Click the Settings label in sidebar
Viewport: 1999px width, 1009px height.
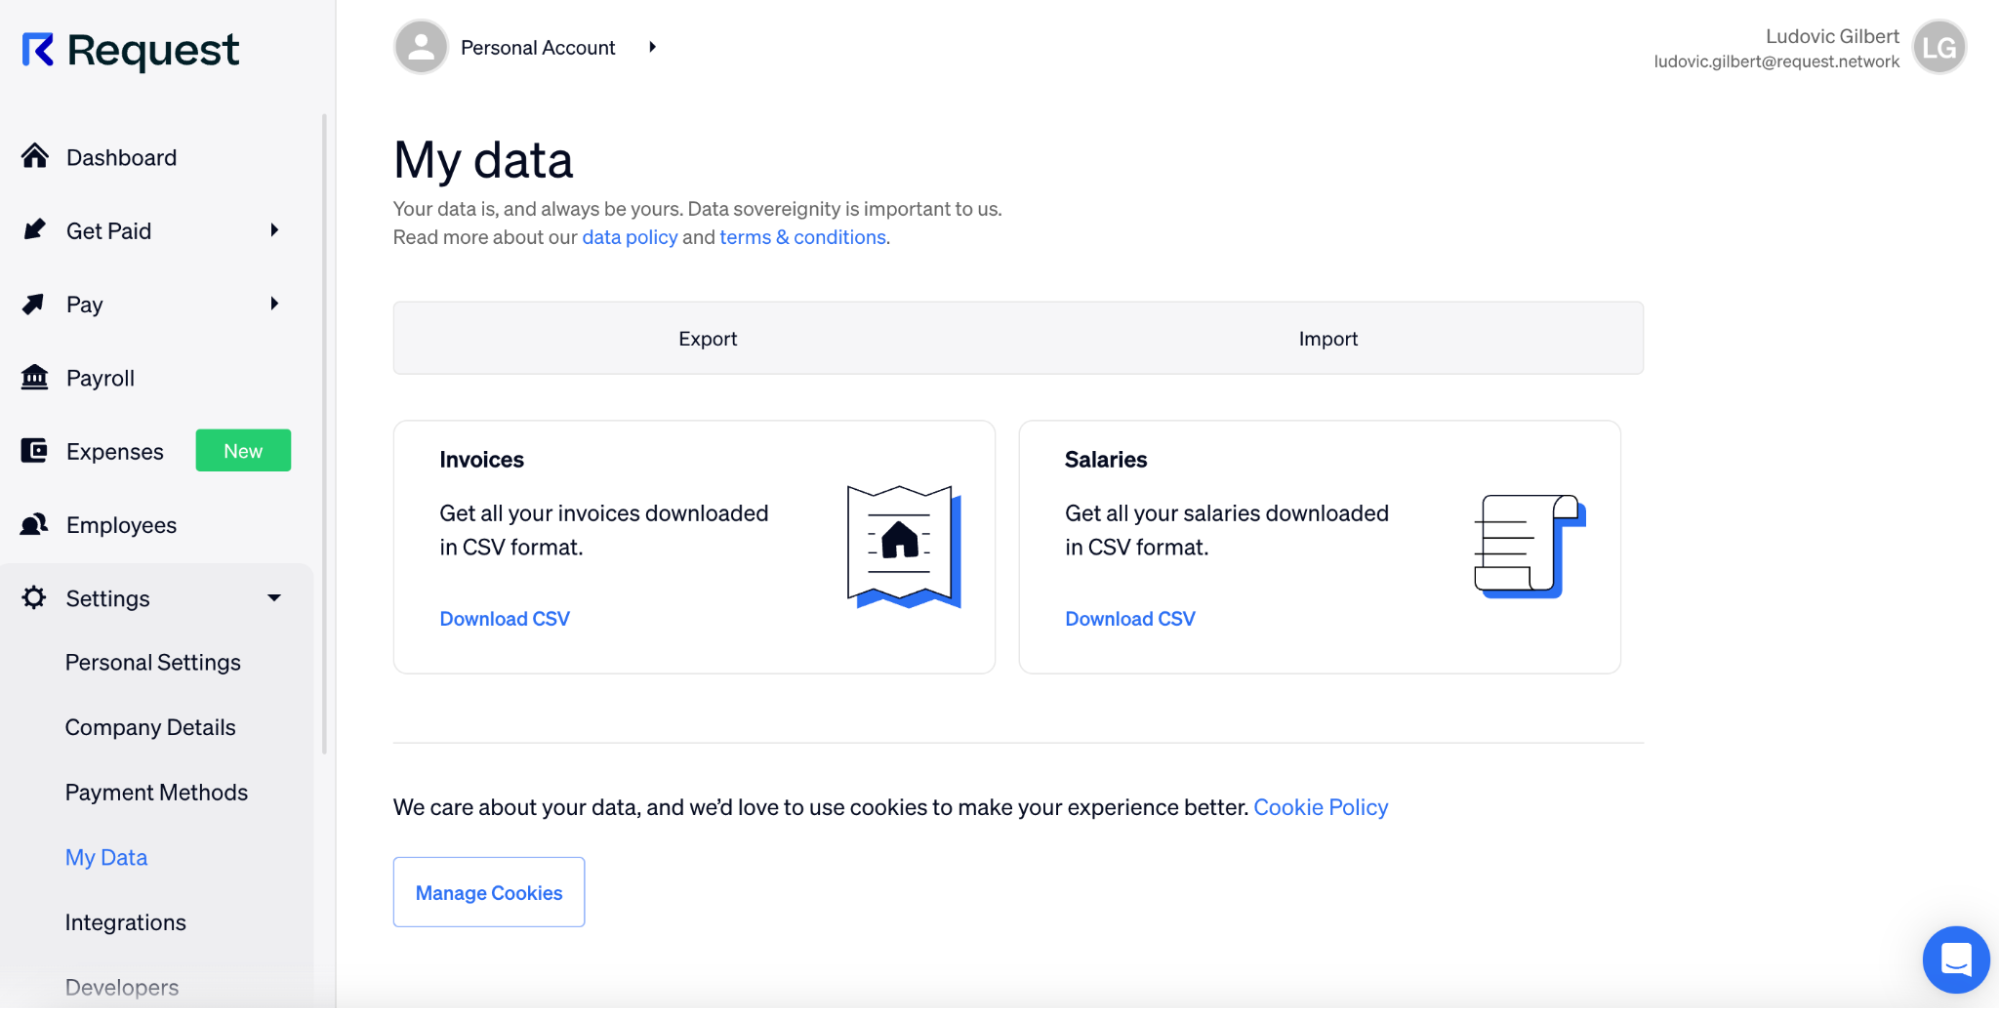(x=108, y=599)
